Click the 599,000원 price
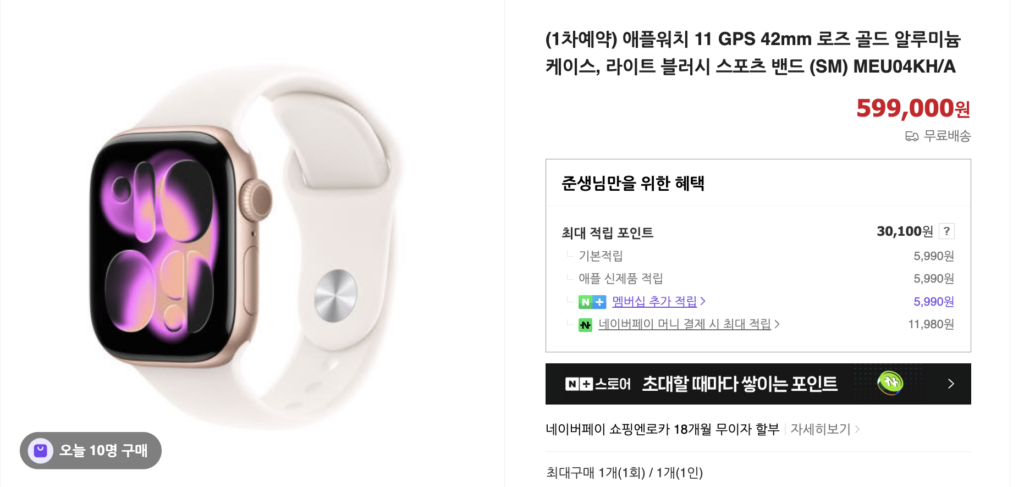The height and width of the screenshot is (487, 1024). [x=913, y=108]
